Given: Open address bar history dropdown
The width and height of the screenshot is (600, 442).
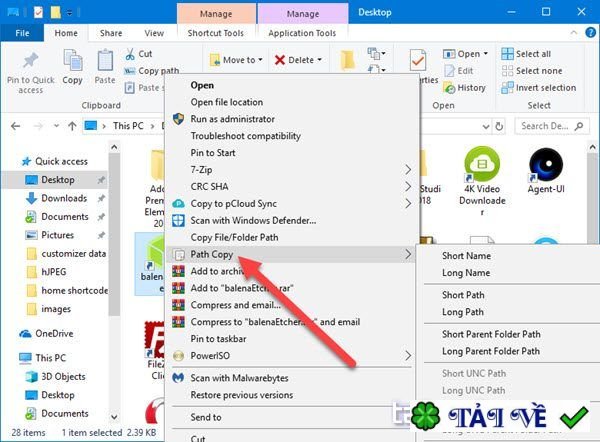Looking at the screenshot, I should click(x=486, y=126).
